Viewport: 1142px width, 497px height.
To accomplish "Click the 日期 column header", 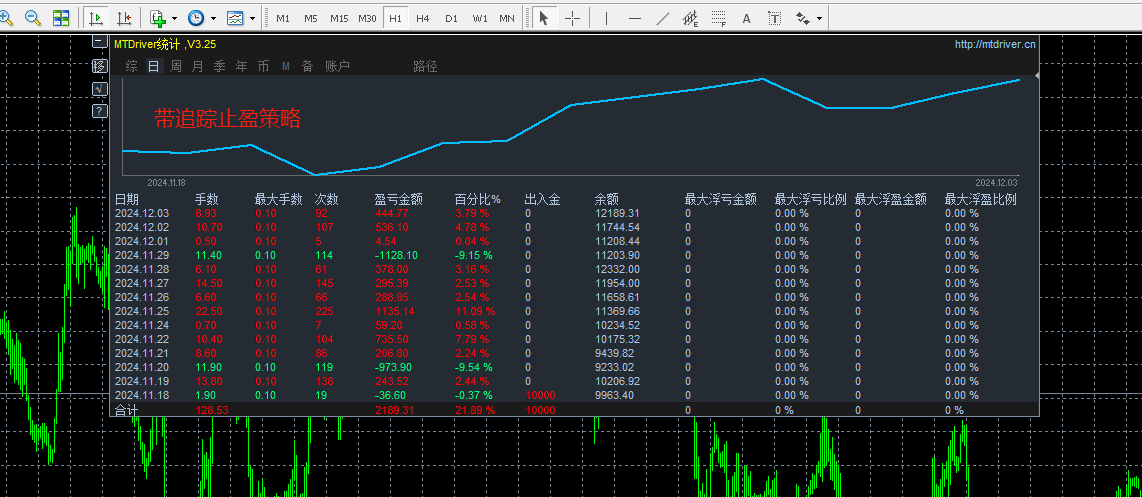I will [127, 199].
